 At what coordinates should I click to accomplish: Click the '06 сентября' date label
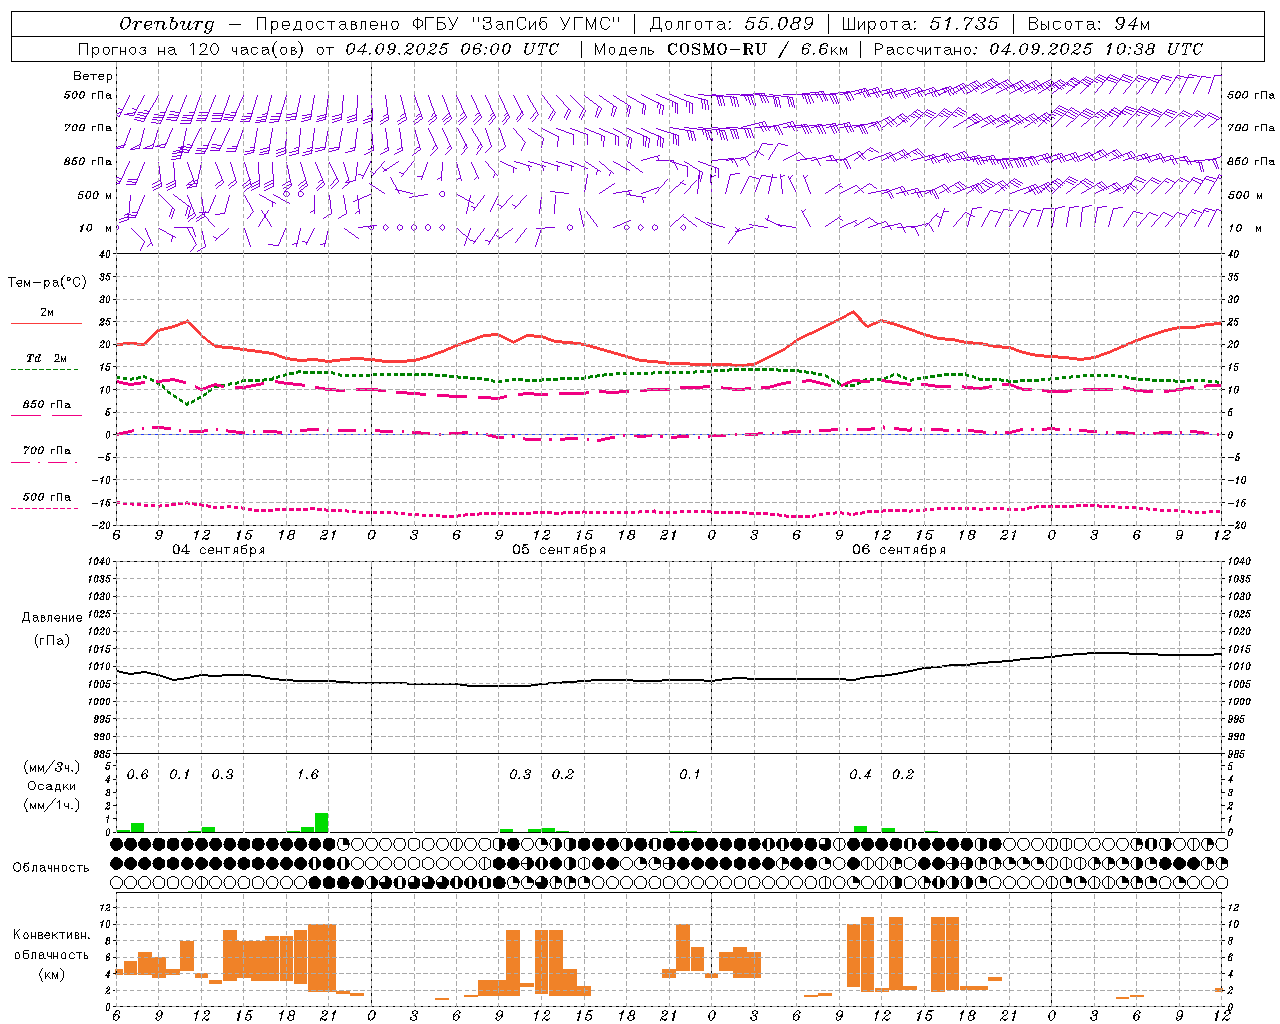pyautogui.click(x=899, y=550)
